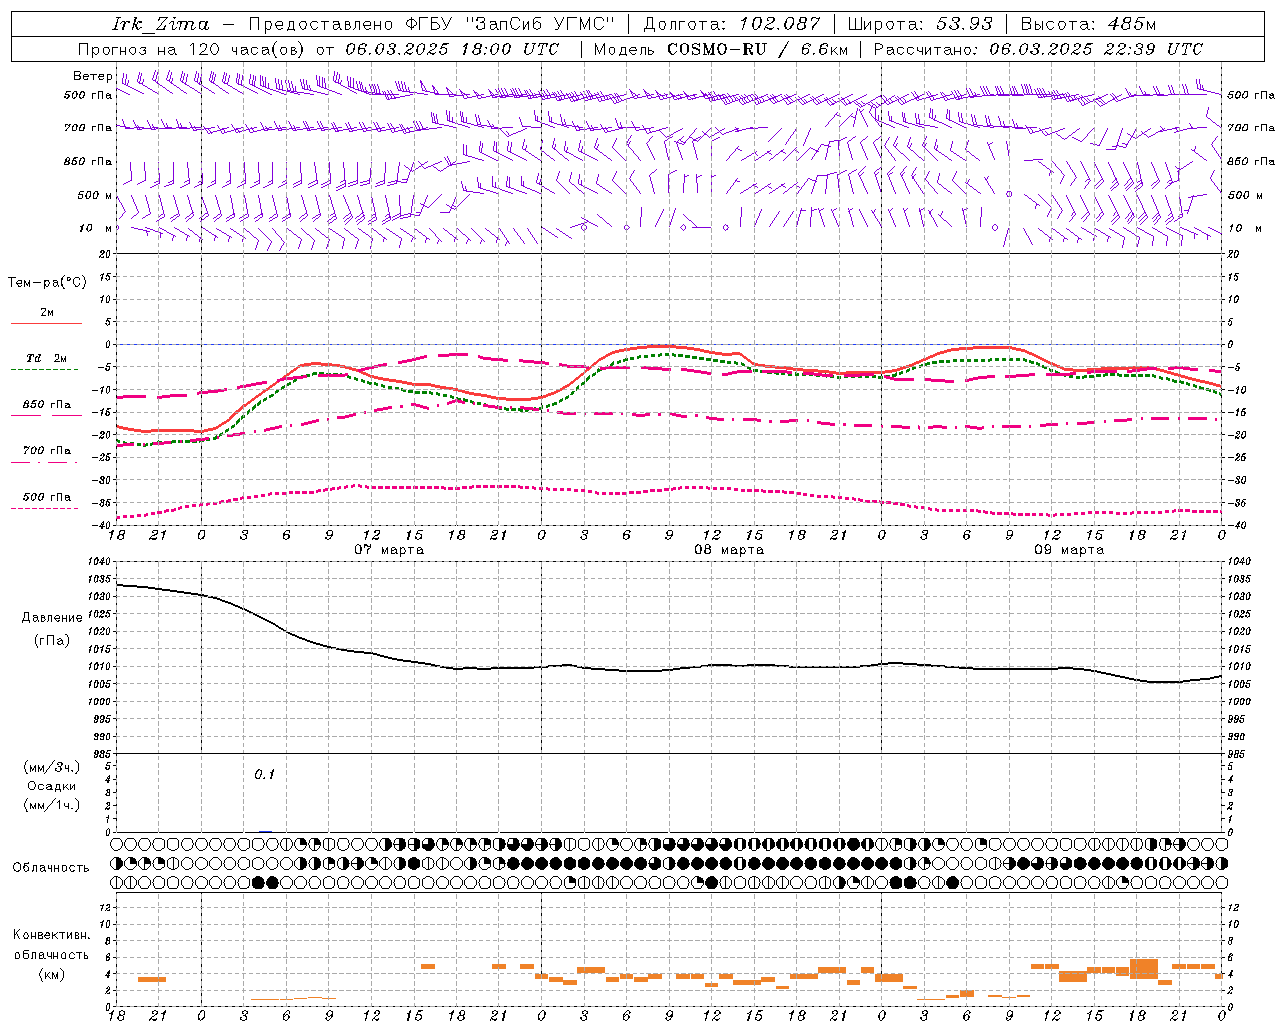Click the '(гПа)' pressure unit label
Screen dimensions: 1280x1024
52,640
